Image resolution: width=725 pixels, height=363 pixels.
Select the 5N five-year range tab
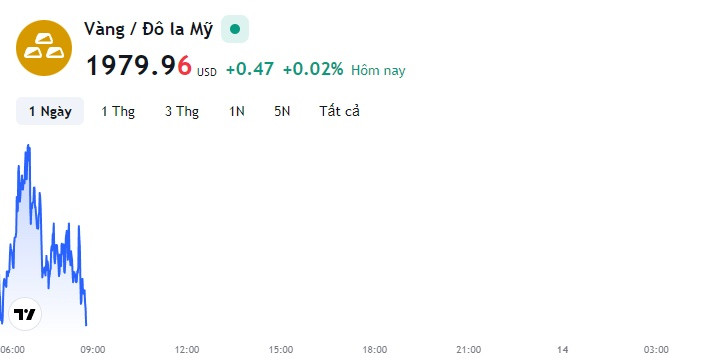tap(282, 111)
